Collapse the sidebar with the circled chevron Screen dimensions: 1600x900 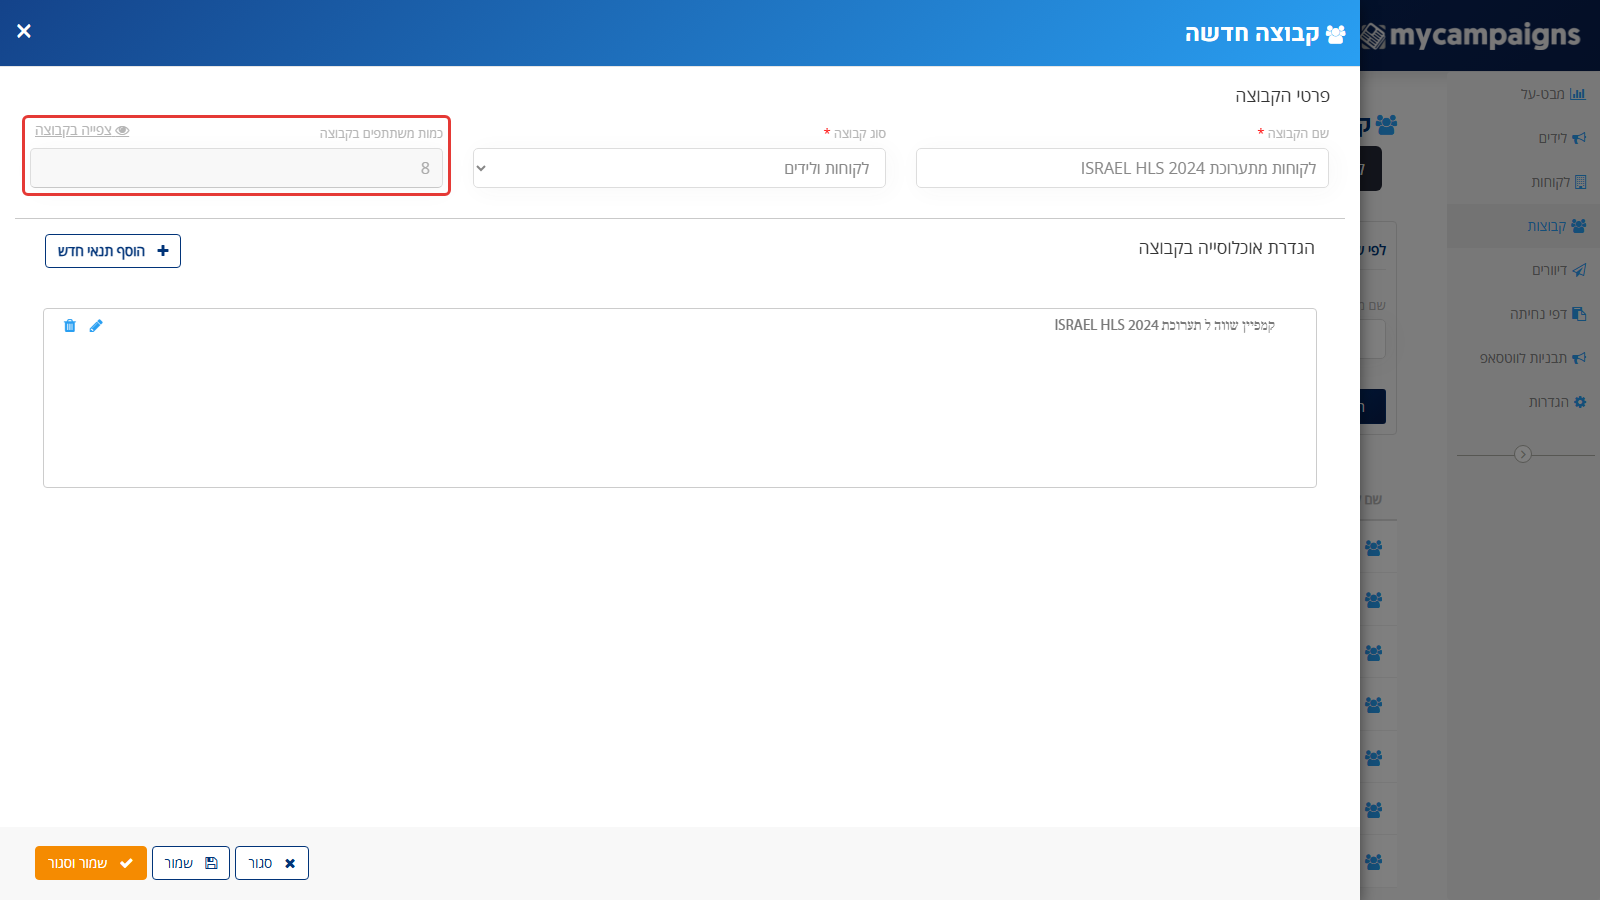click(x=1523, y=454)
